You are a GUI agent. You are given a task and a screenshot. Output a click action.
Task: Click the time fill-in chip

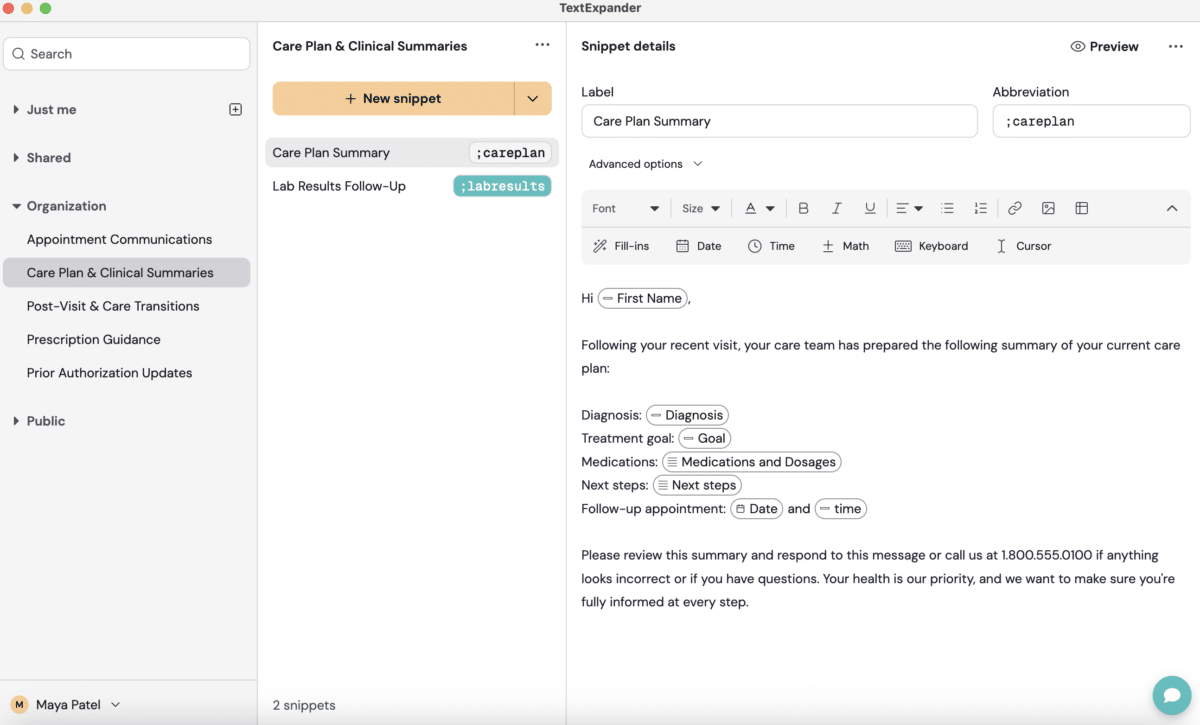click(x=841, y=508)
